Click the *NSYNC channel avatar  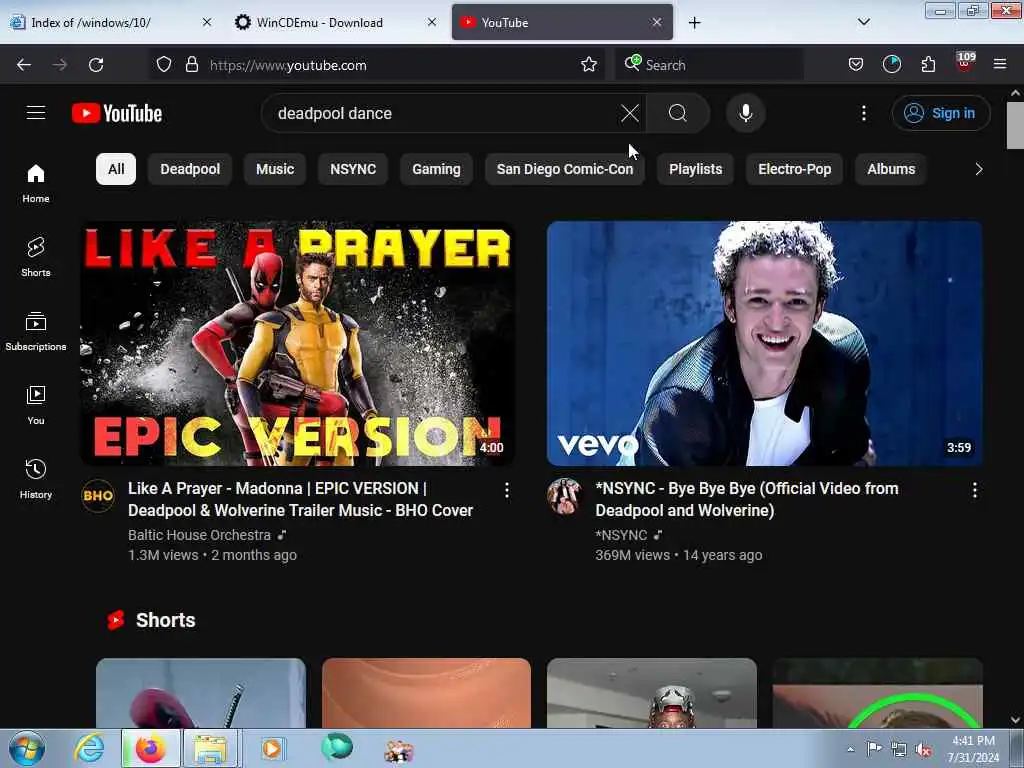coord(564,496)
